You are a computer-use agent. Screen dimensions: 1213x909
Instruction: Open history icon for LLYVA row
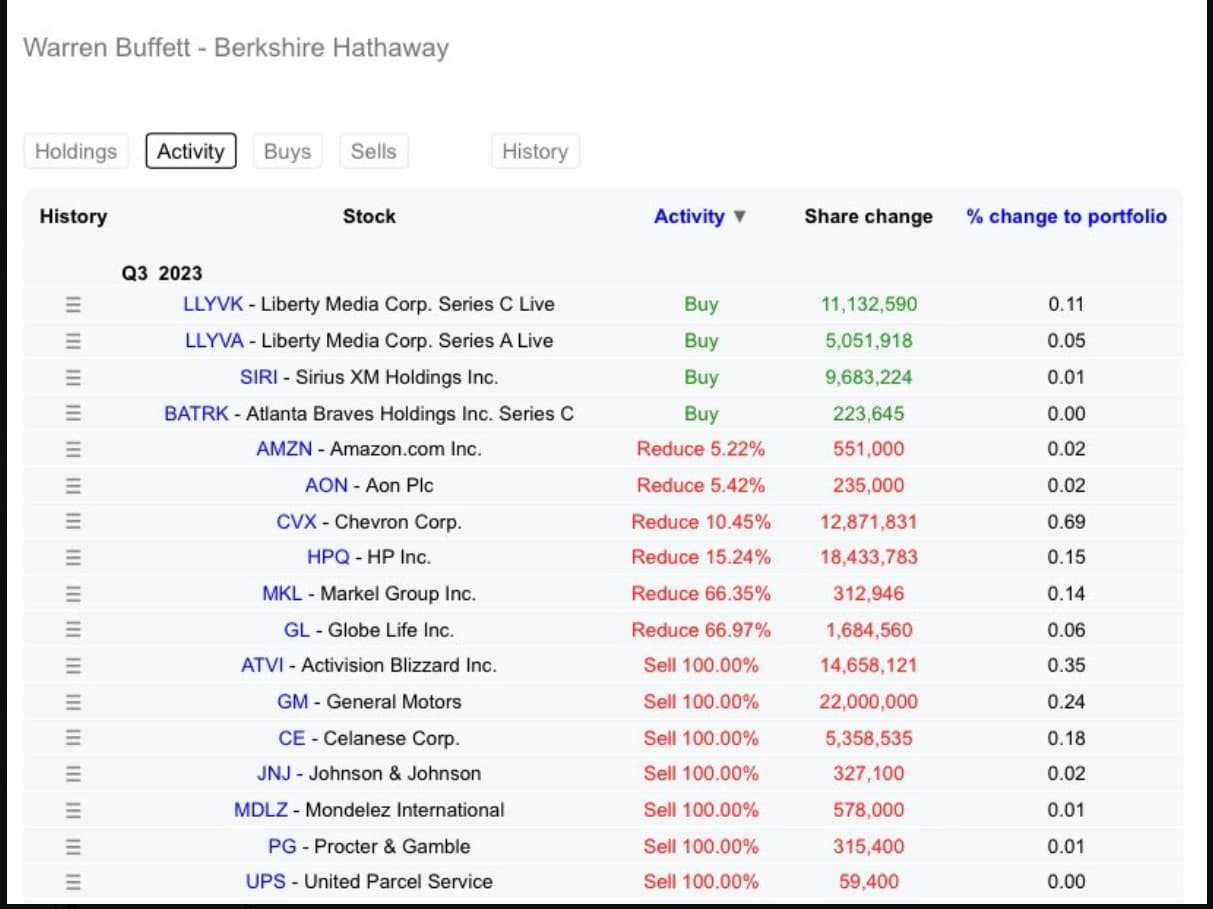click(x=73, y=341)
